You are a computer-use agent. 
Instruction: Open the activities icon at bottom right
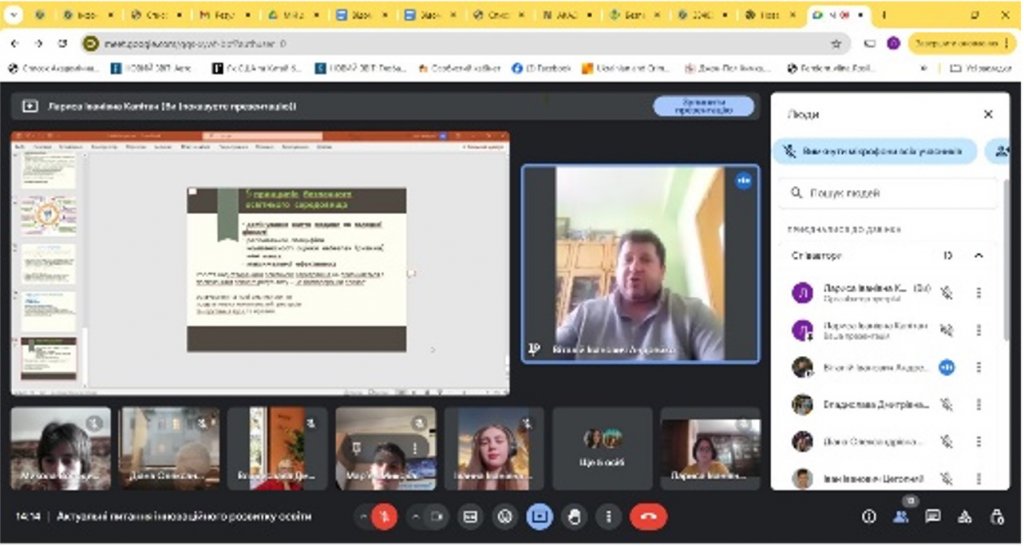point(964,516)
